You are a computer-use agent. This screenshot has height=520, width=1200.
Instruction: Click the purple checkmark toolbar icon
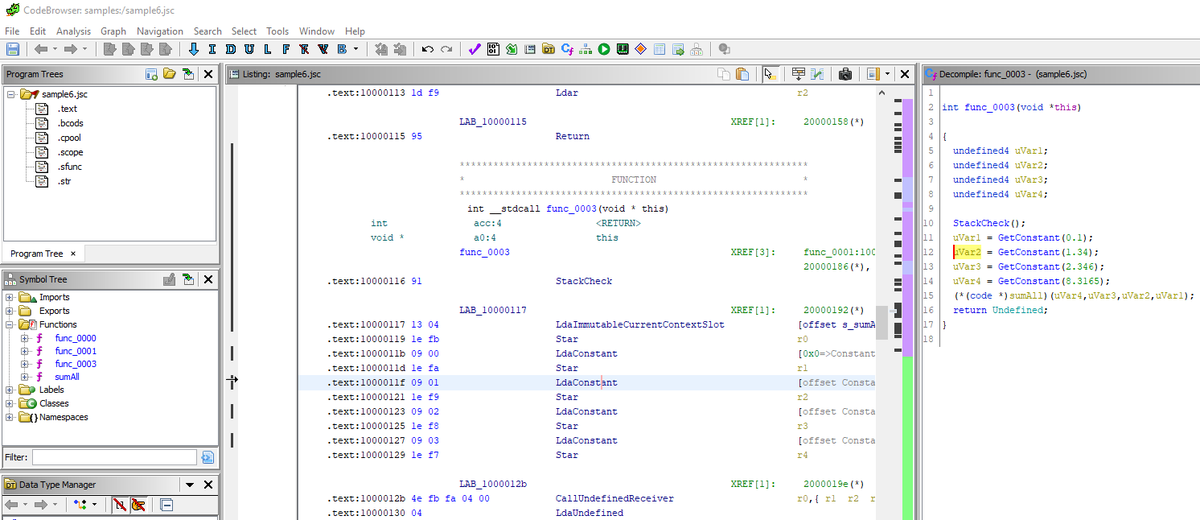pyautogui.click(x=474, y=49)
